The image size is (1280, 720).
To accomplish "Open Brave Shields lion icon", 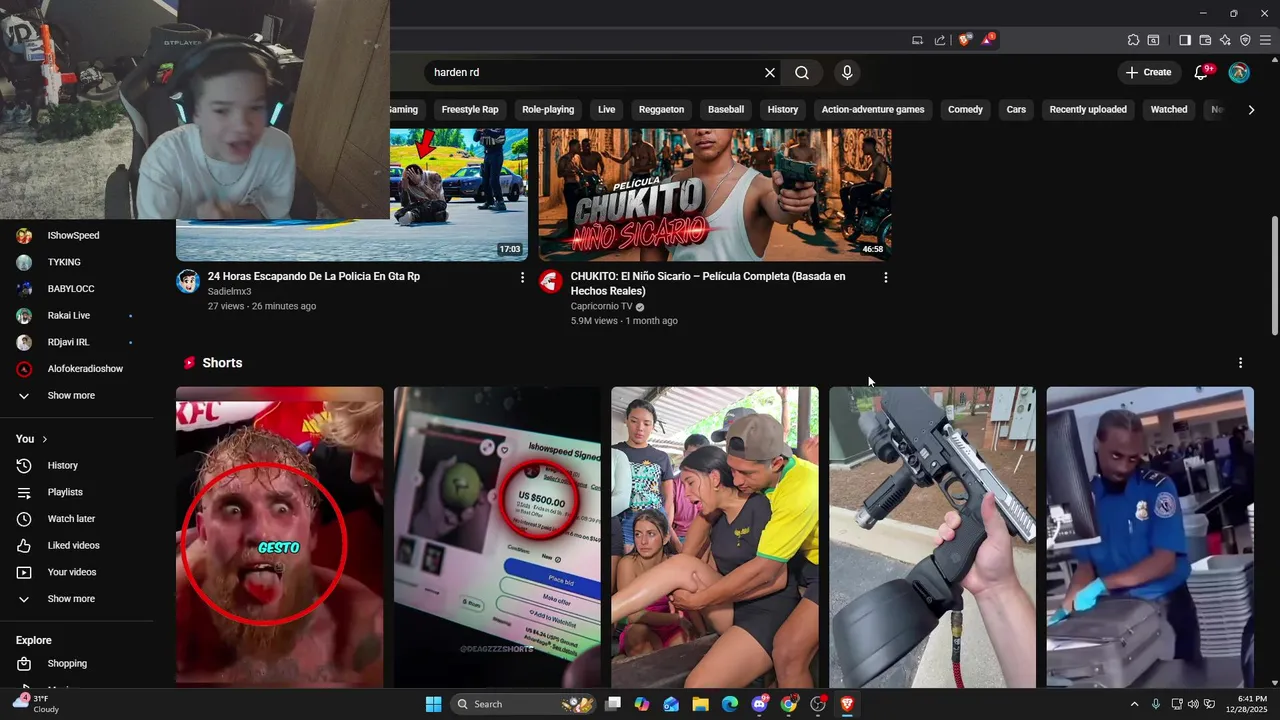I will (x=964, y=40).
